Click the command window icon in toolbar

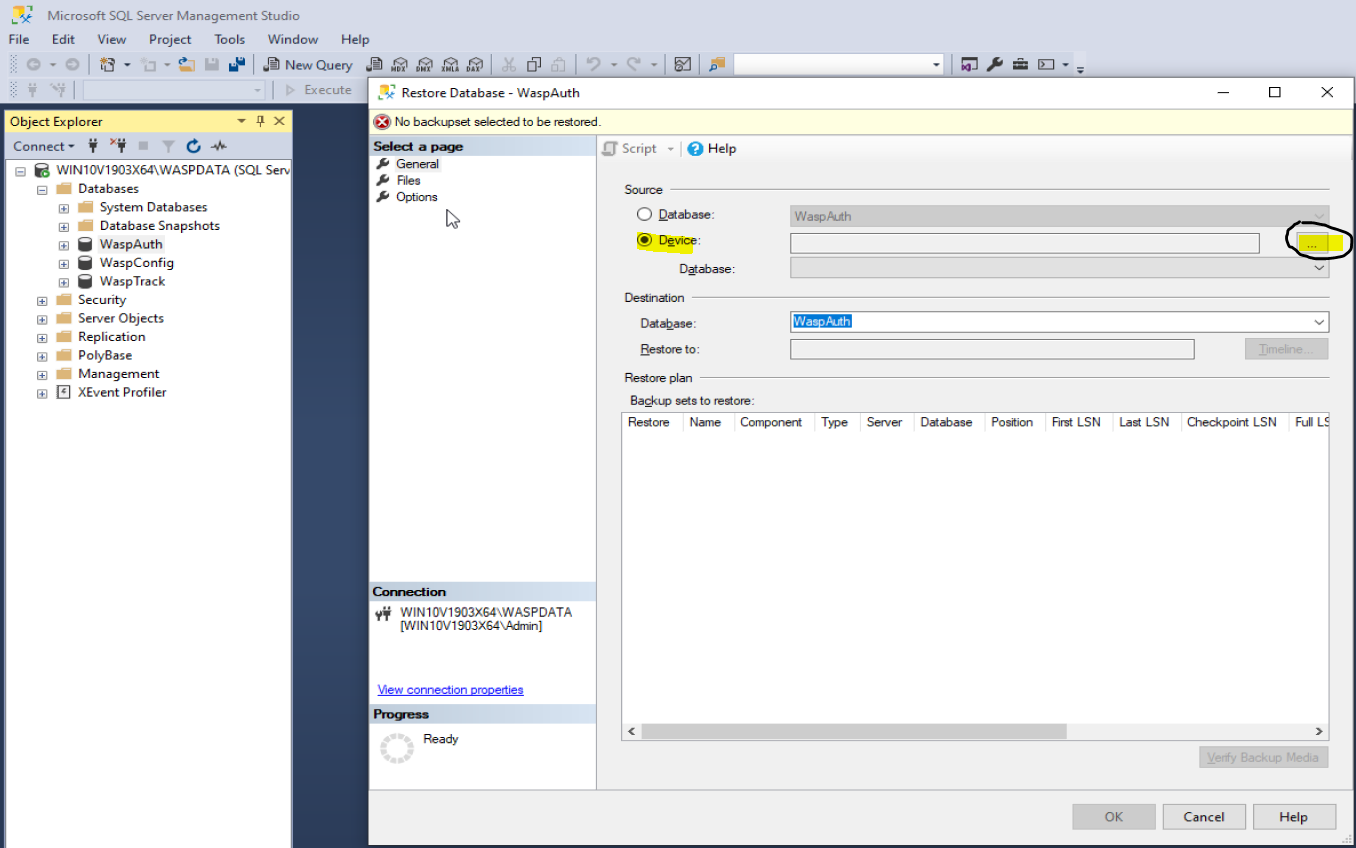tap(1046, 65)
